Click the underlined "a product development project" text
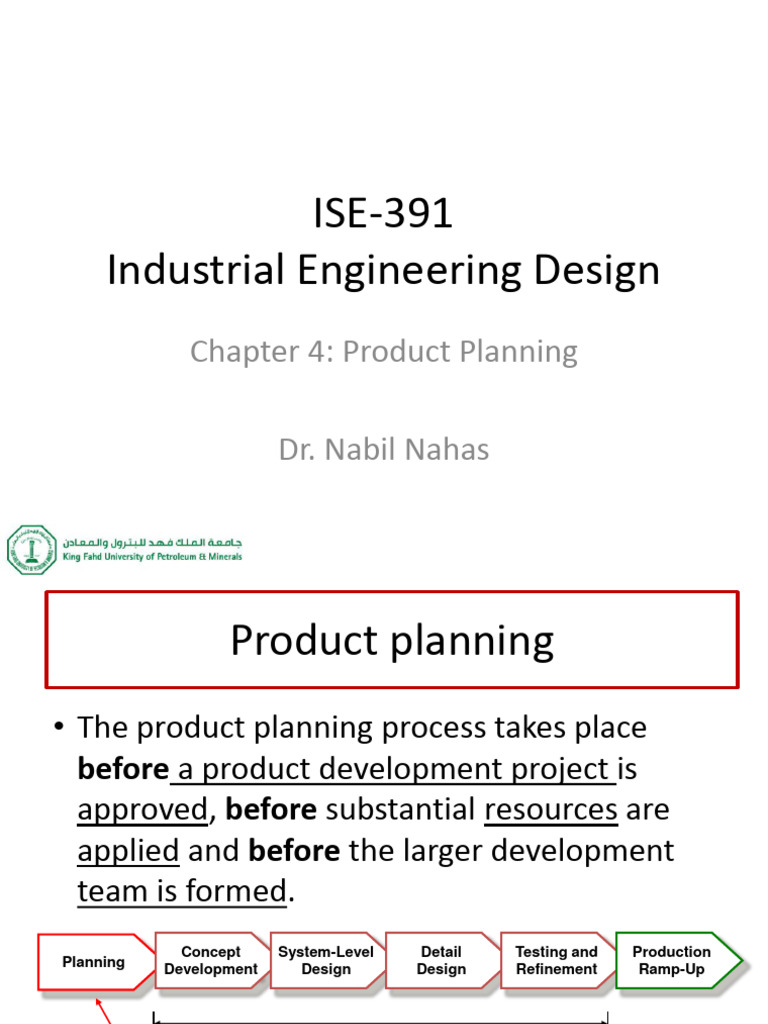The width and height of the screenshot is (768, 1024). pos(394,769)
